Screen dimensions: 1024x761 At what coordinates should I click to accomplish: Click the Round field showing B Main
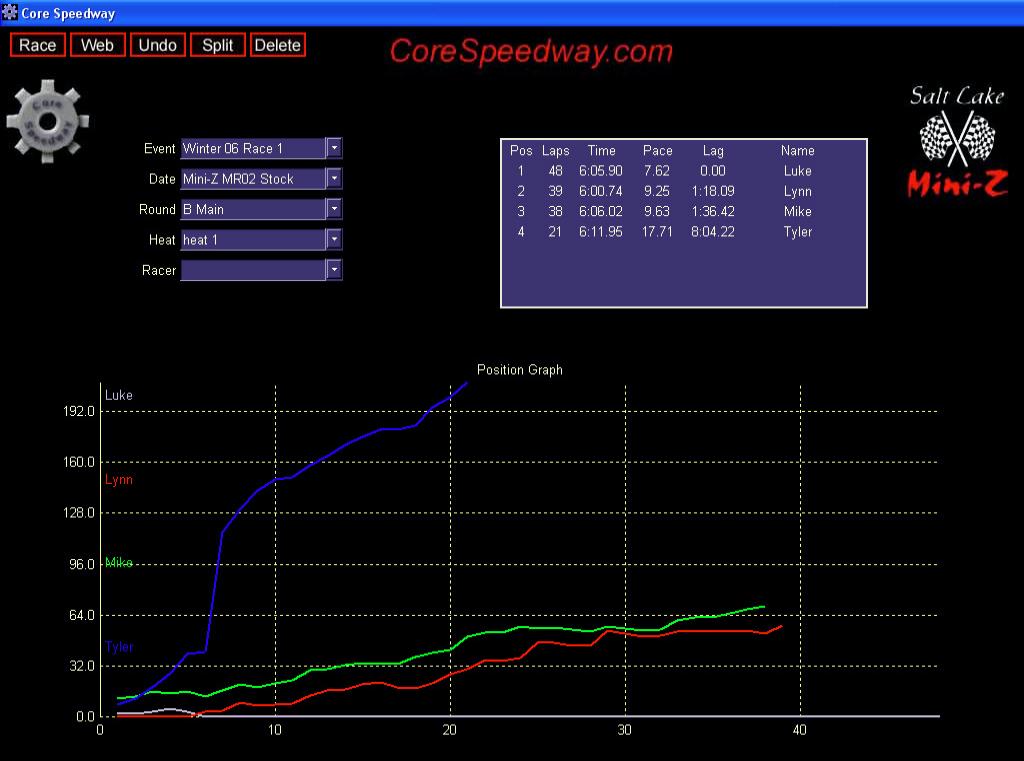point(253,209)
